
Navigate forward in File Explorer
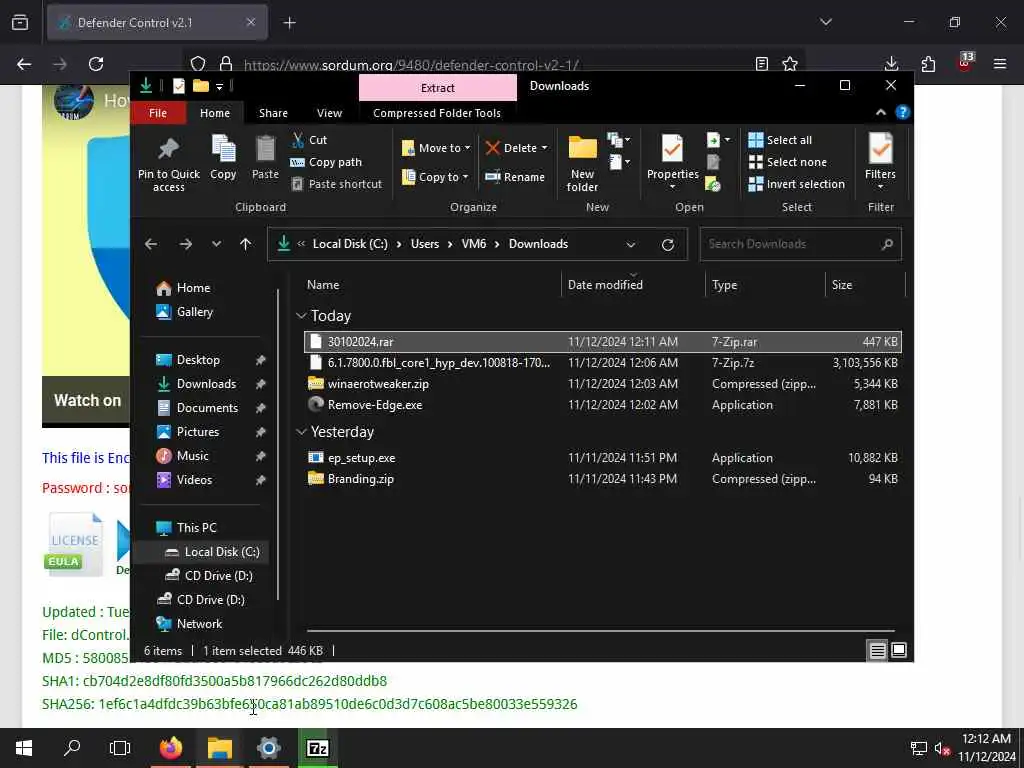pyautogui.click(x=186, y=244)
